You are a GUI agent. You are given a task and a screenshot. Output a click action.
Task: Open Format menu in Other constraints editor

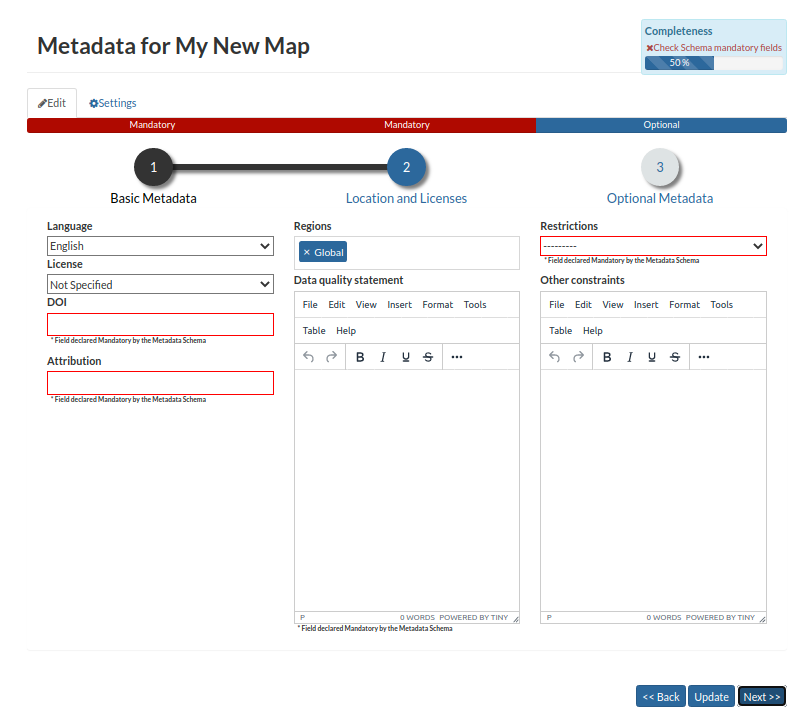click(x=684, y=304)
